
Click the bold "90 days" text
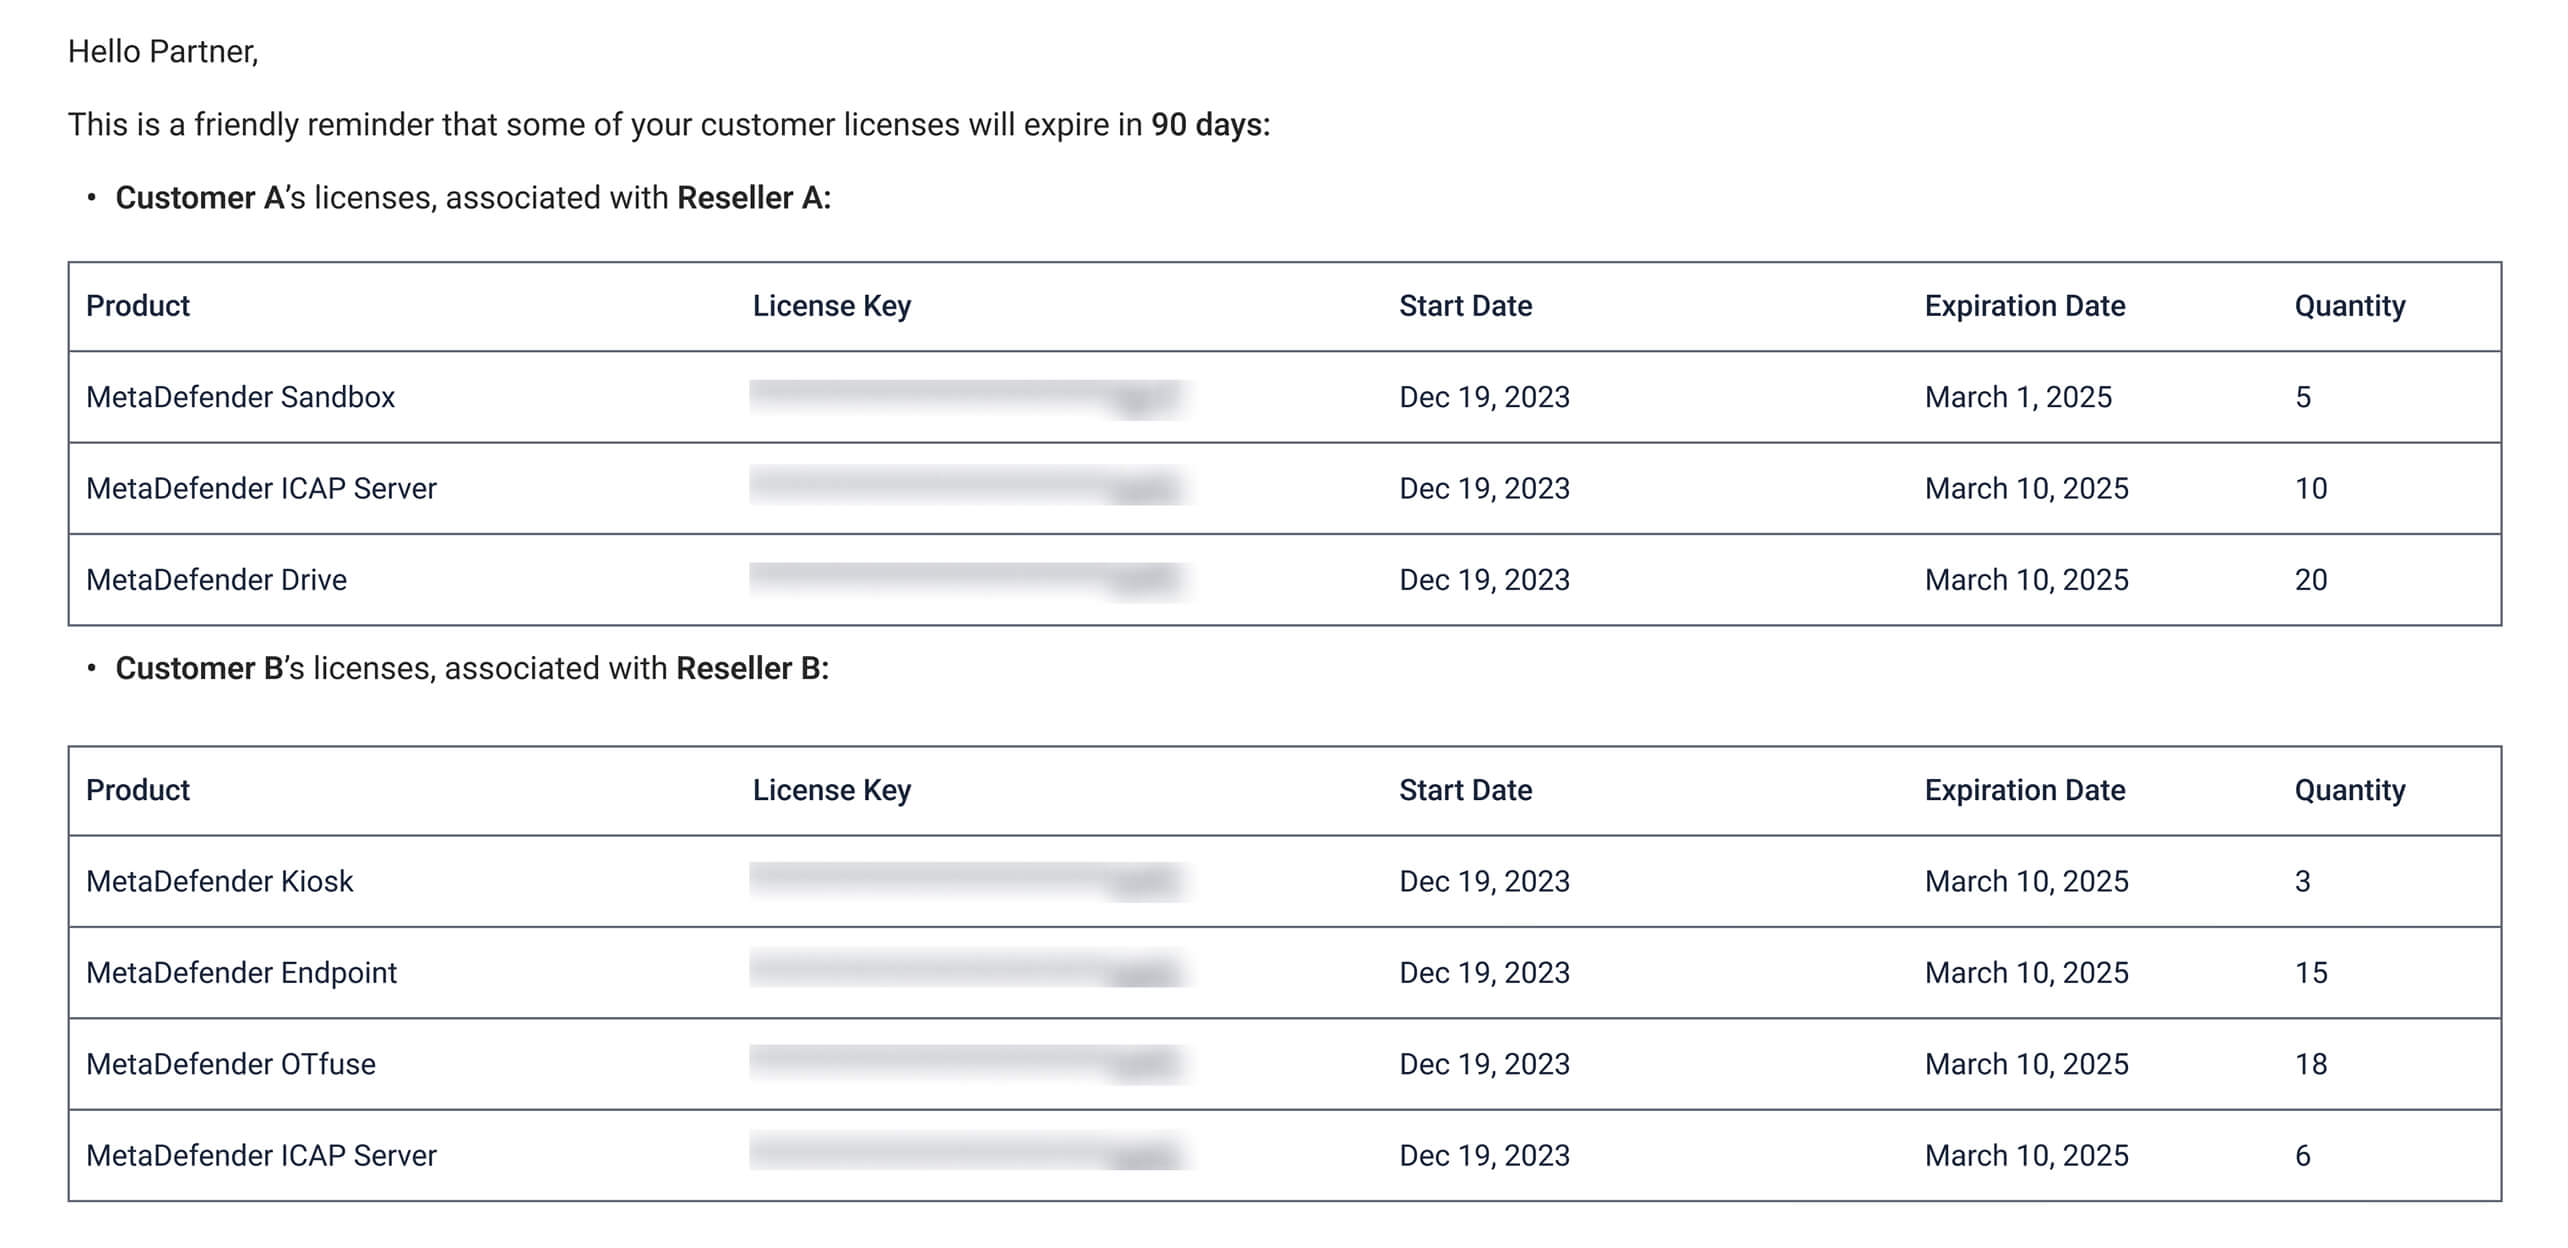pos(1206,125)
